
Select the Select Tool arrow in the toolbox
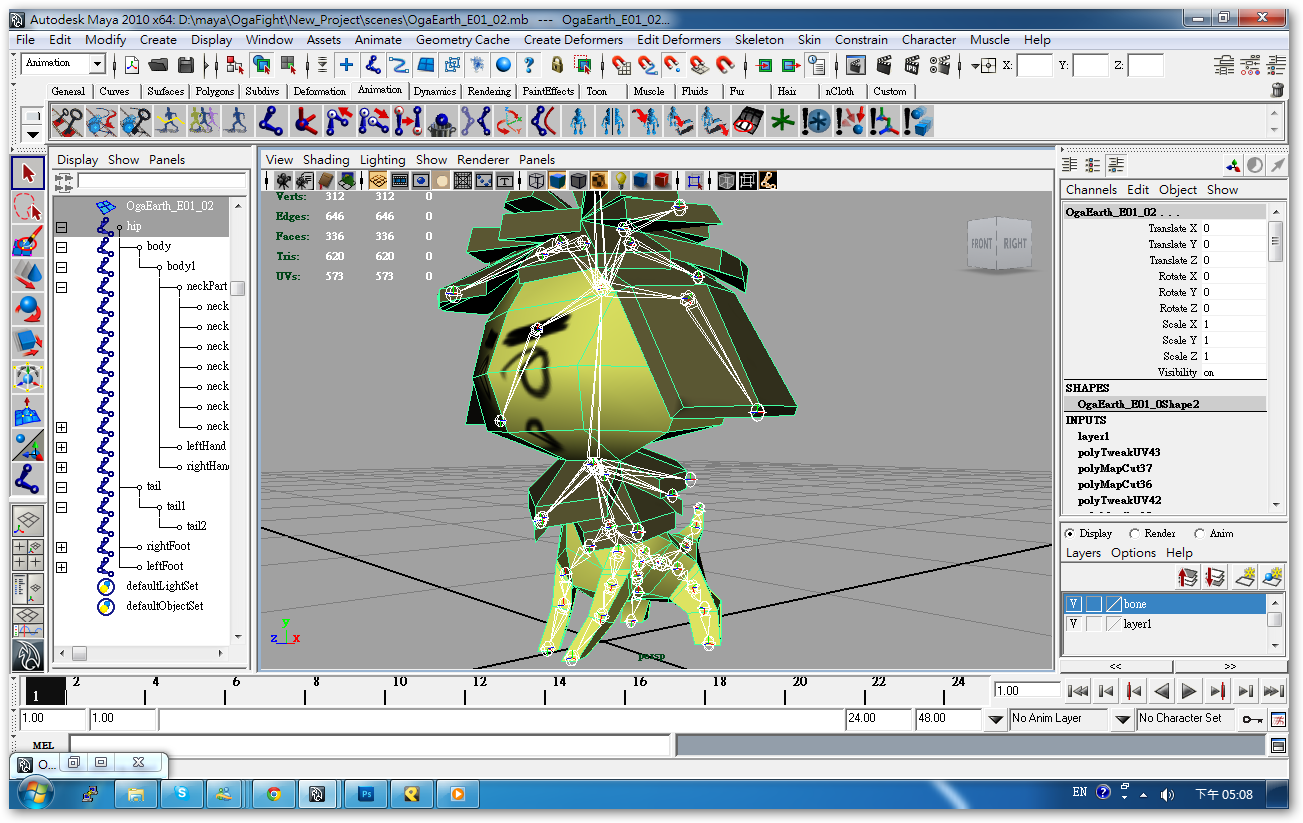tap(26, 172)
